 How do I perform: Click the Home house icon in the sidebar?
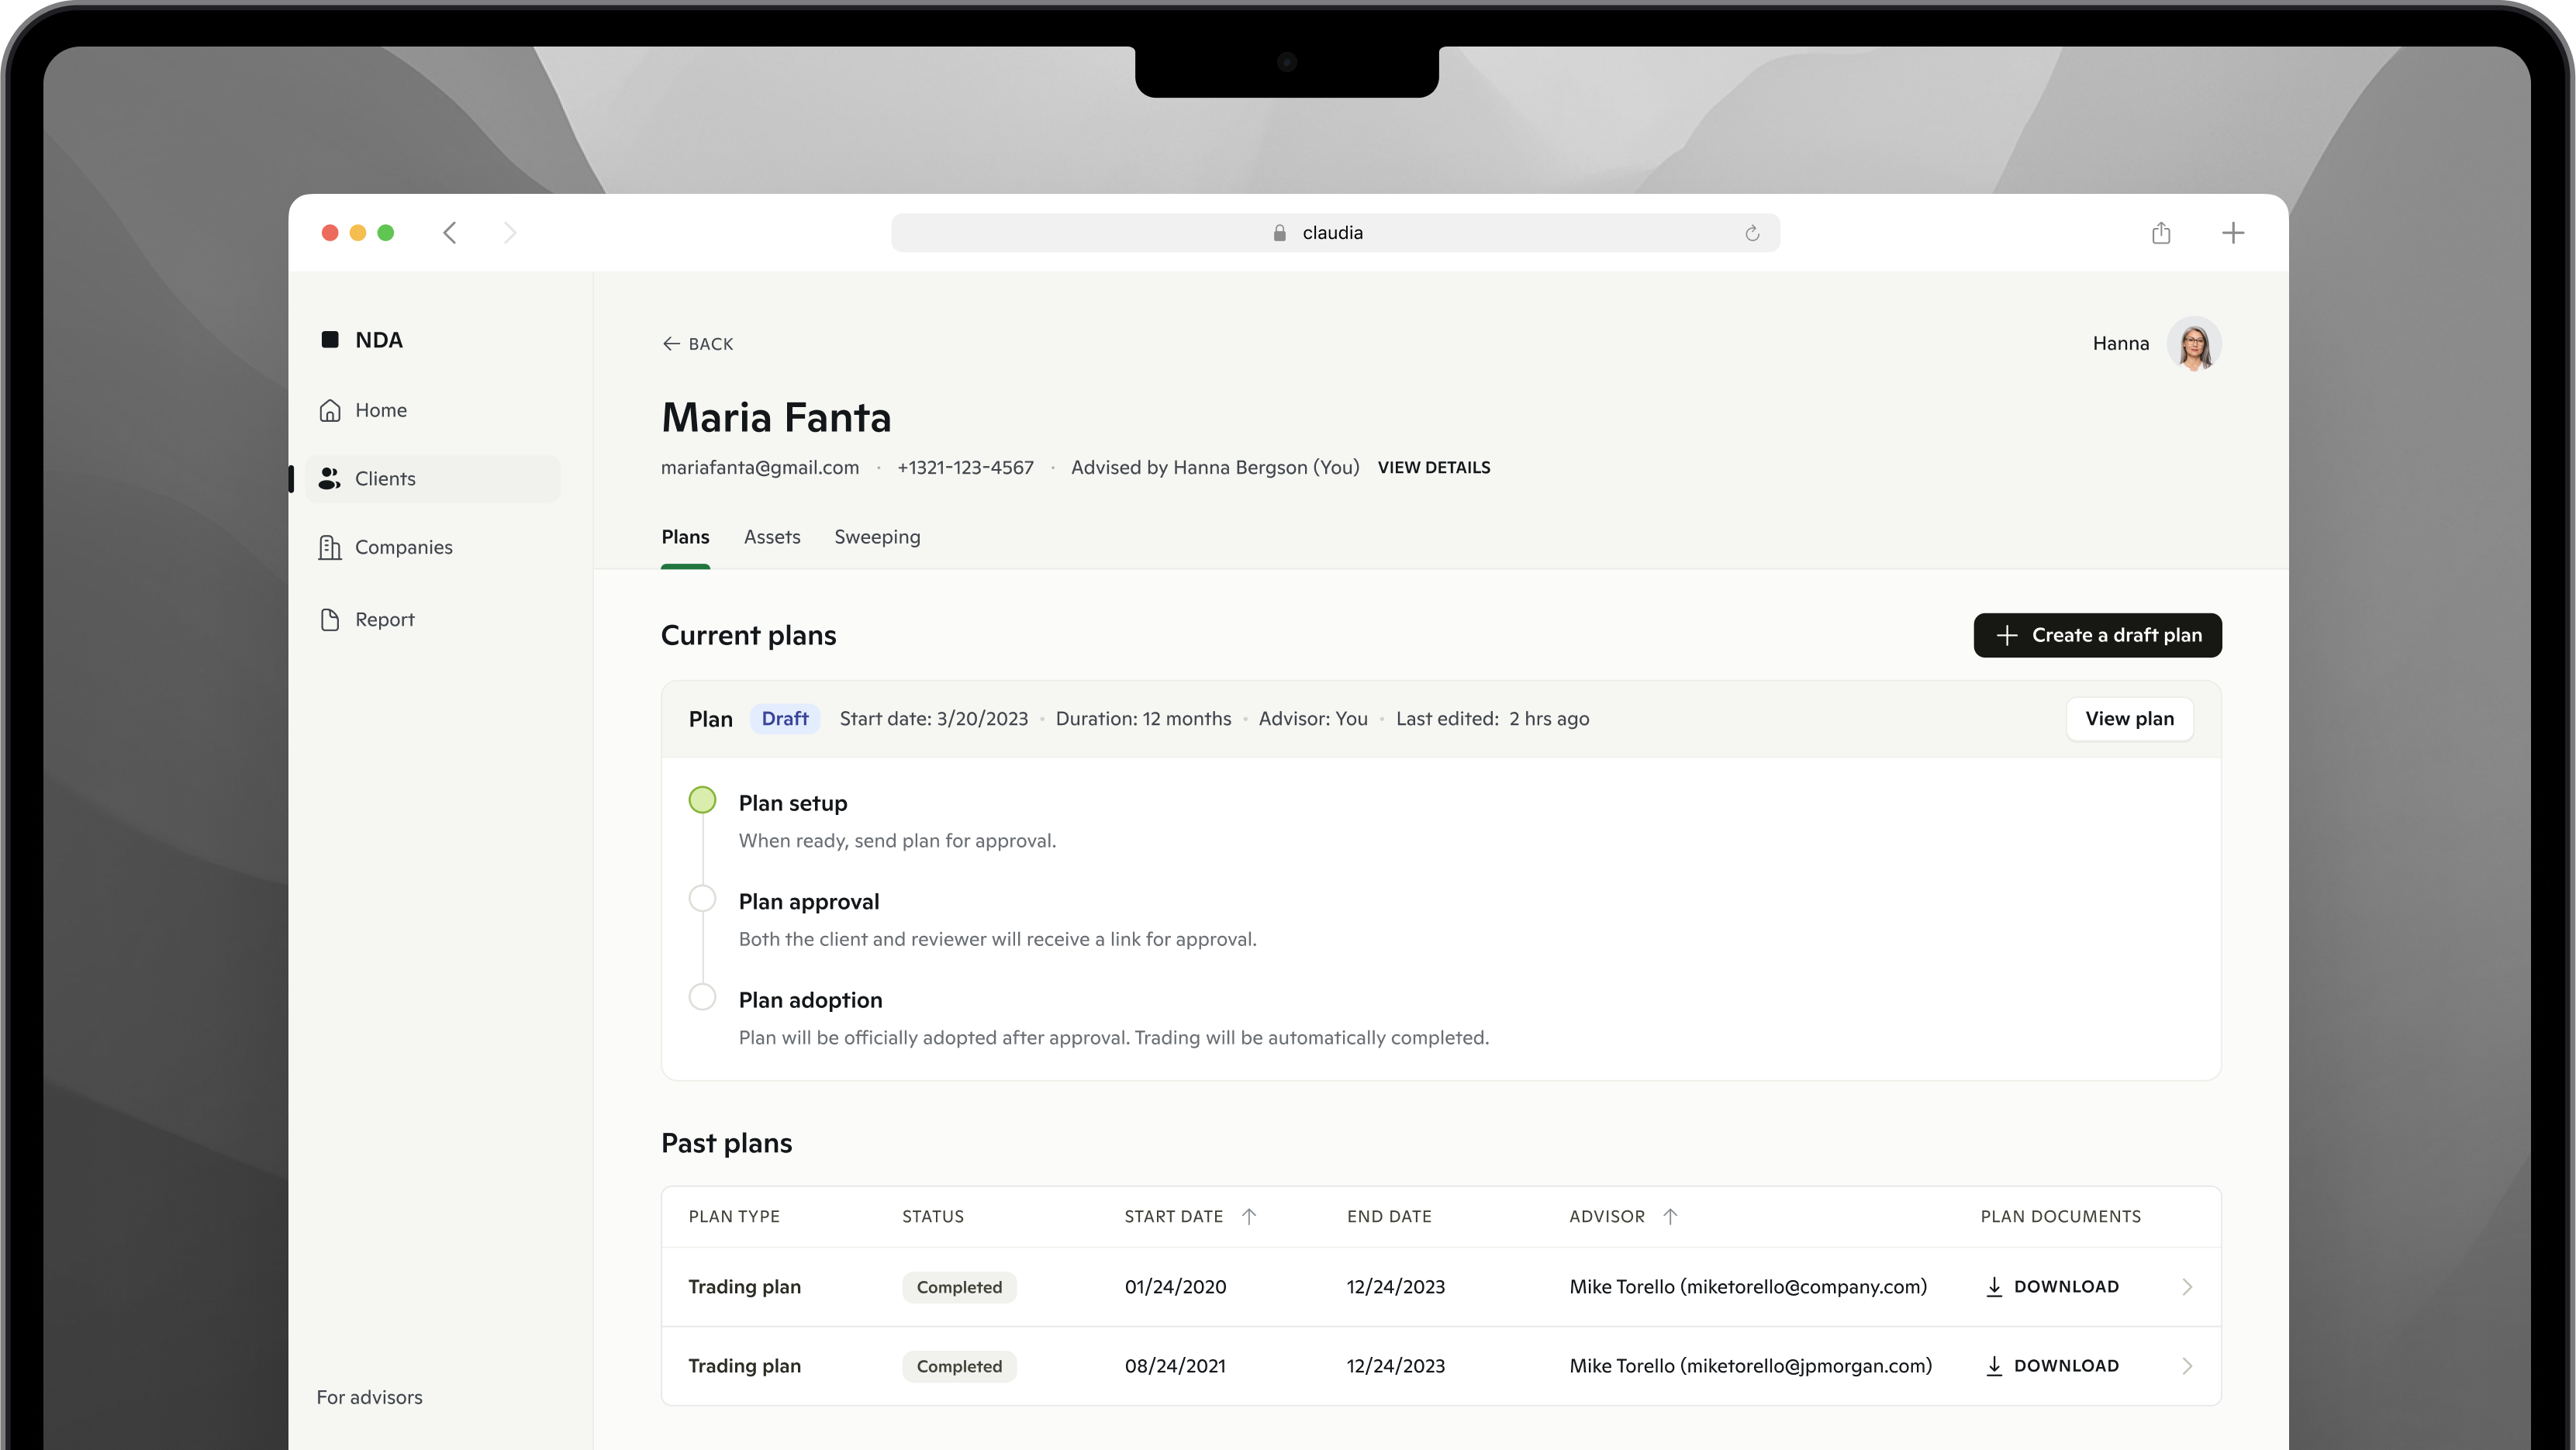coord(329,411)
